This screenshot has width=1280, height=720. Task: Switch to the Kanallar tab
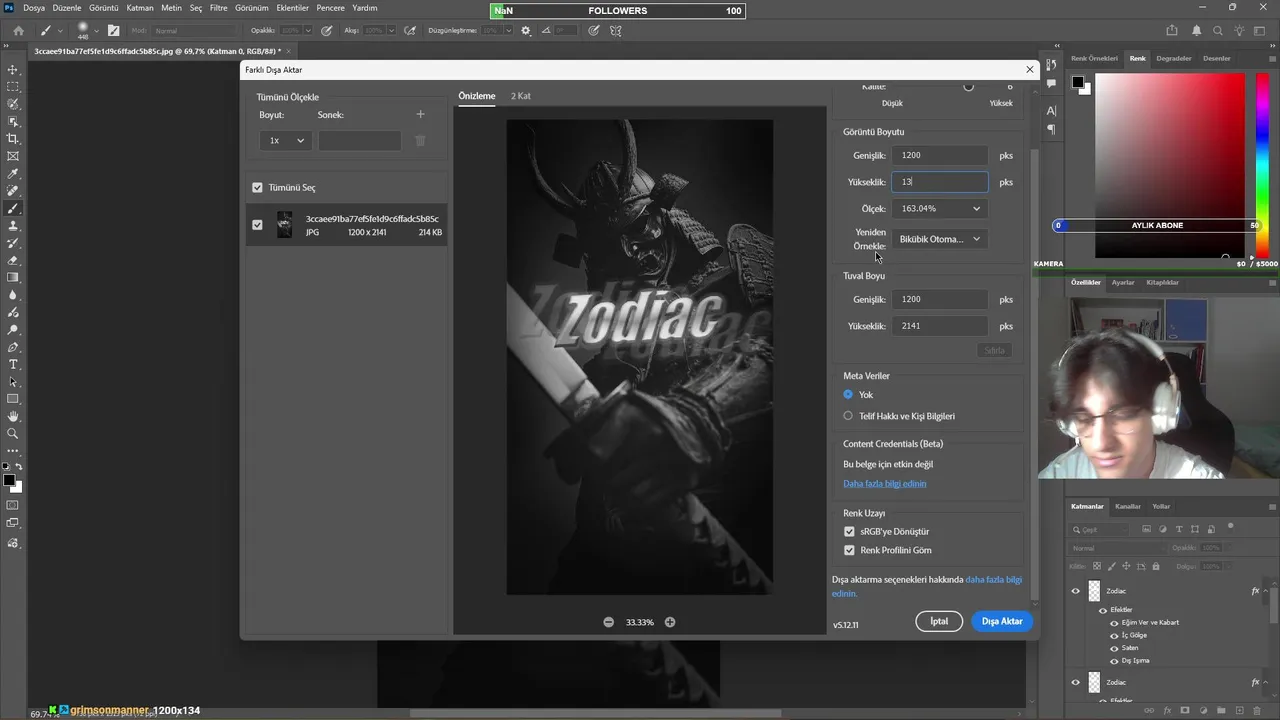tap(1128, 506)
